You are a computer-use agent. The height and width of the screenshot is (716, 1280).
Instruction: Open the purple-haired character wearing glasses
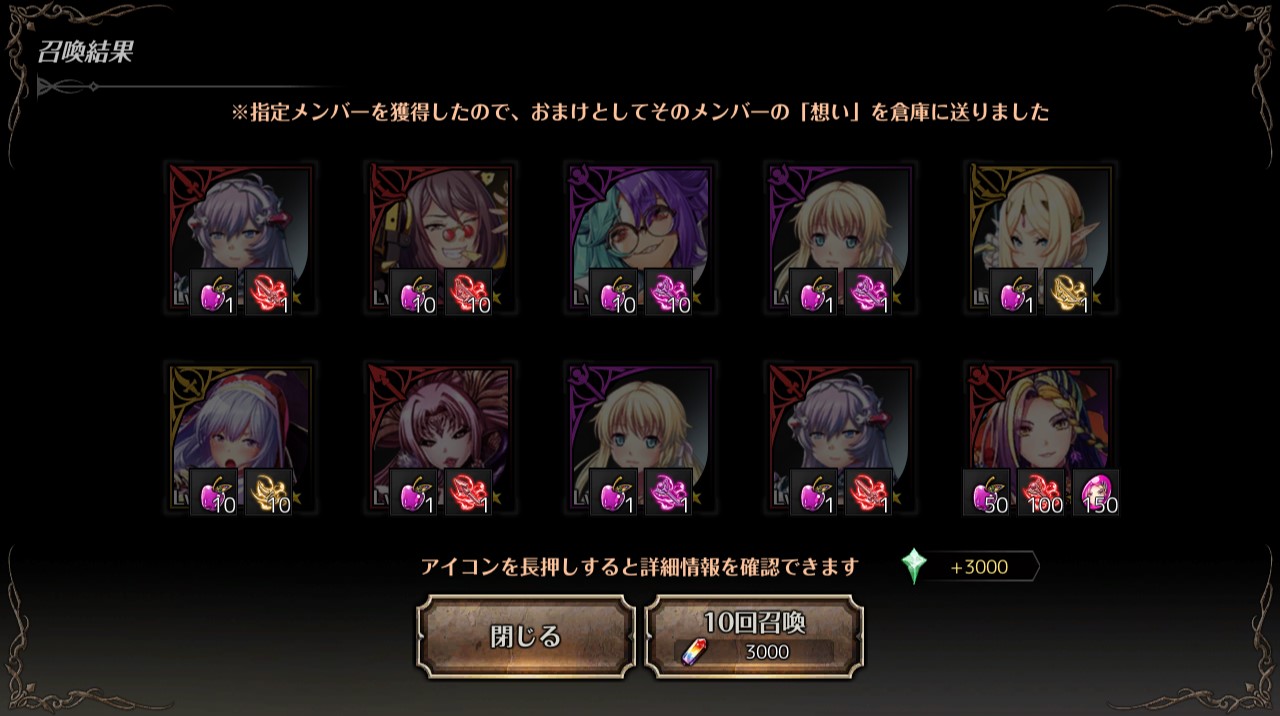640,240
